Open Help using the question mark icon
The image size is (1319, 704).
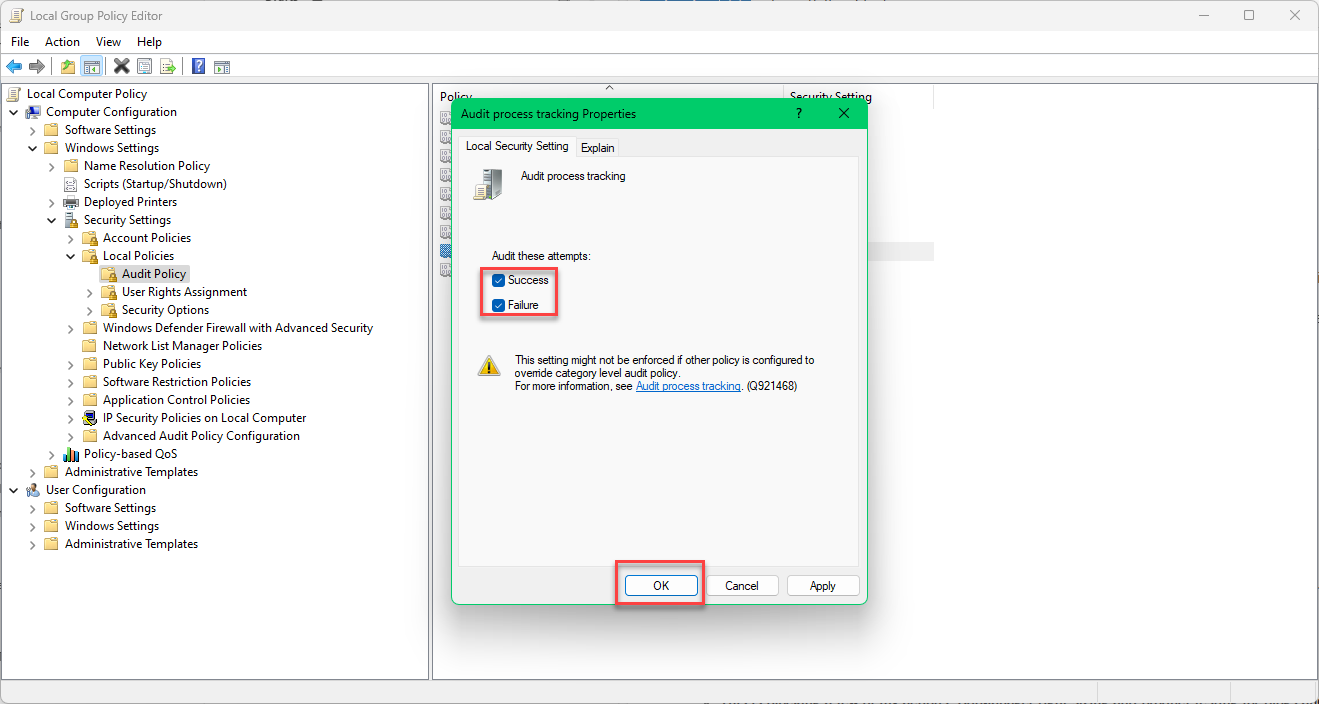coord(197,66)
